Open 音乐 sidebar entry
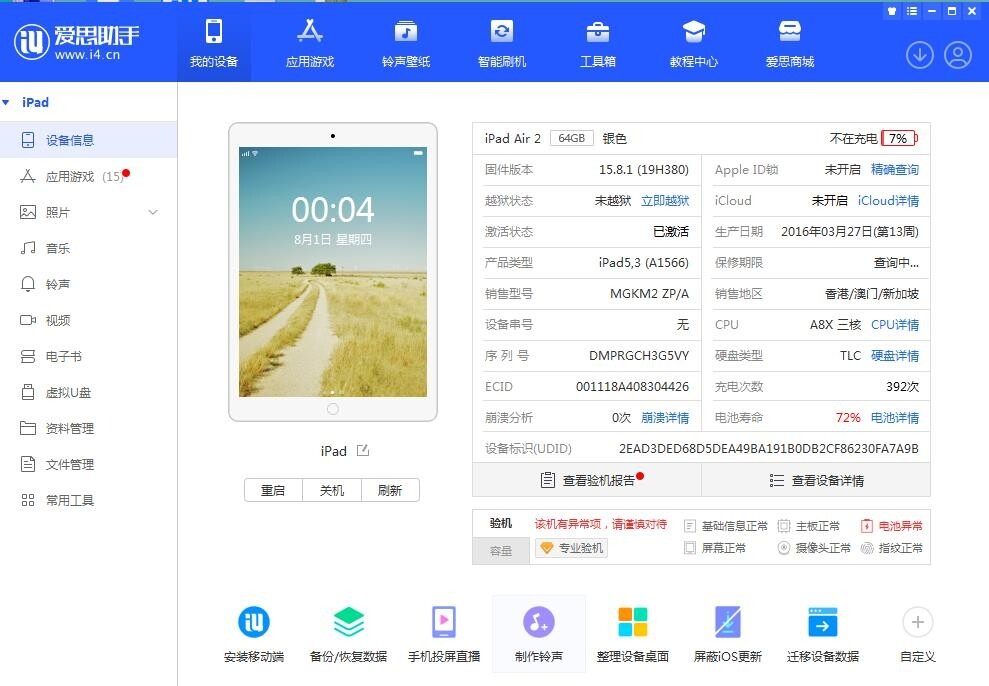 click(88, 248)
